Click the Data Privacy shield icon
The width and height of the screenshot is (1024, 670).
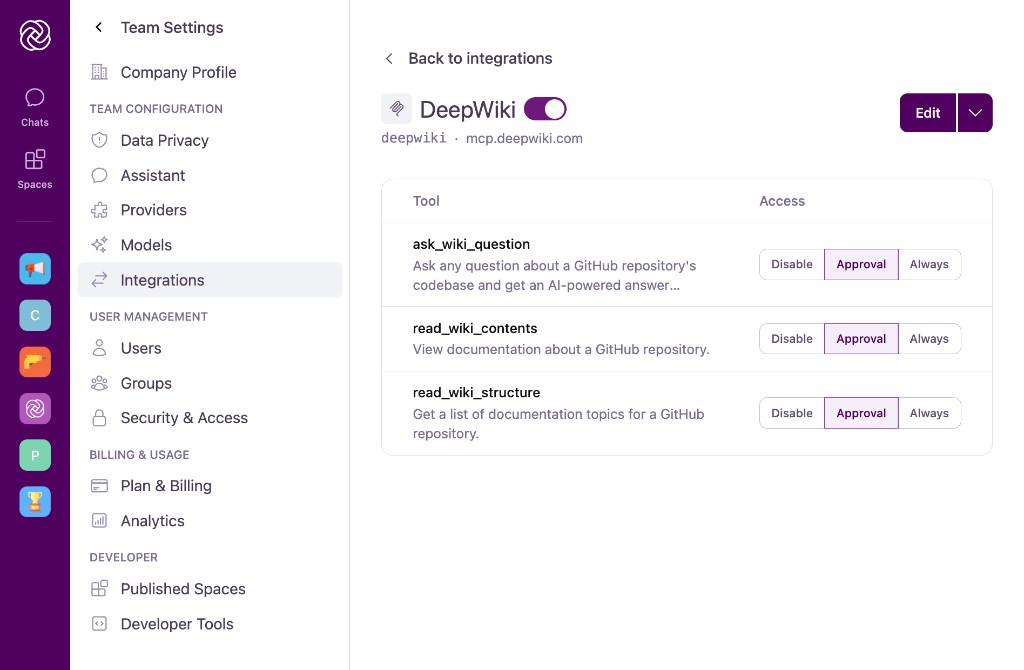(x=99, y=140)
